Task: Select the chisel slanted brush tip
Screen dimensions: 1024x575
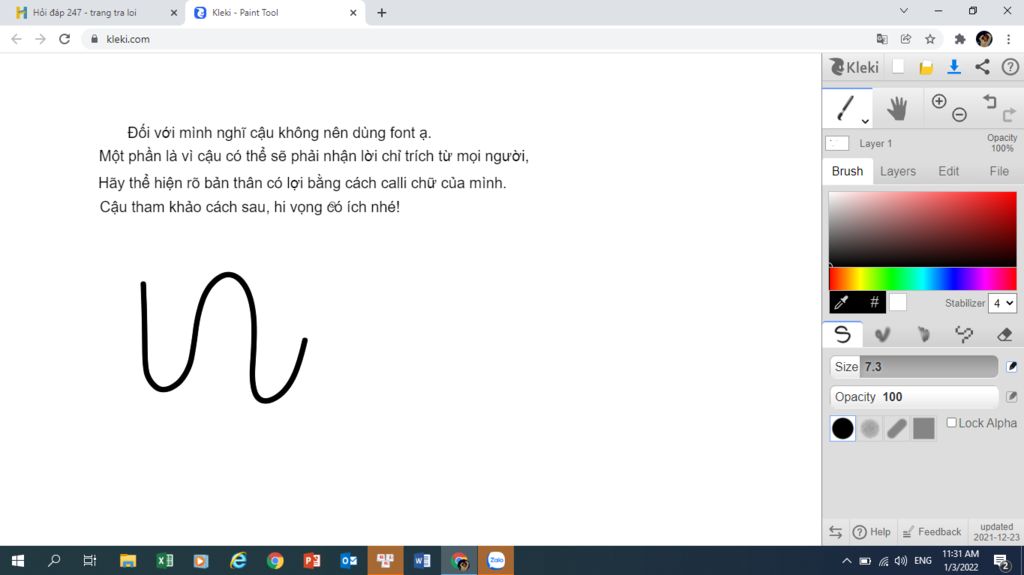Action: pyautogui.click(x=897, y=429)
